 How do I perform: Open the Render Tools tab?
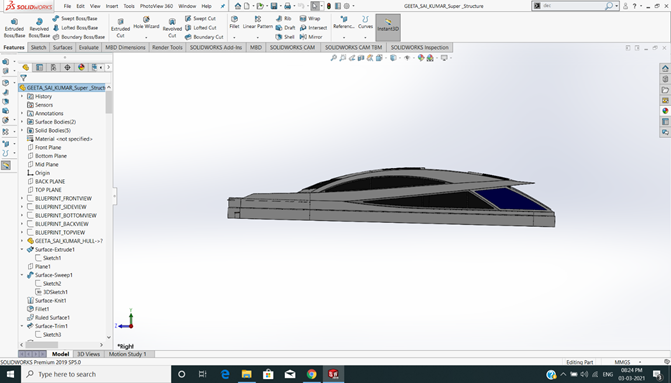coord(167,48)
